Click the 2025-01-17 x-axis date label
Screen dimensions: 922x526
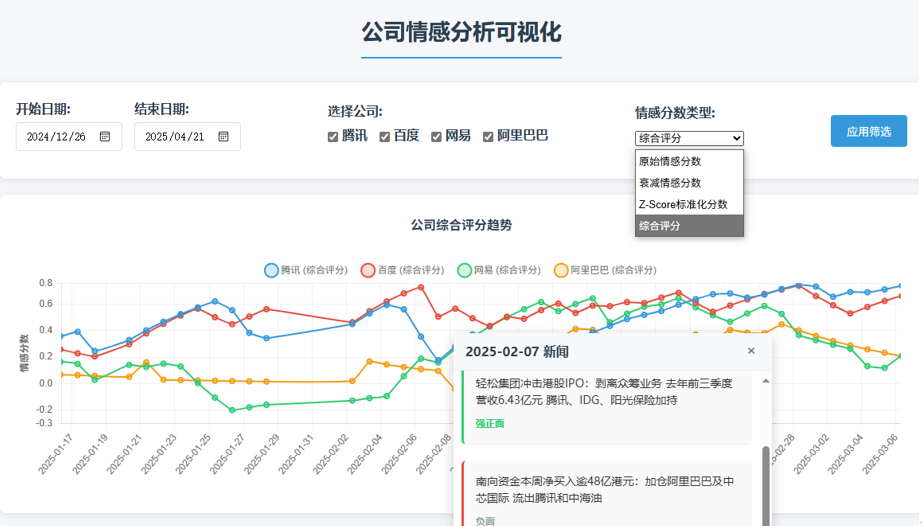coord(56,454)
